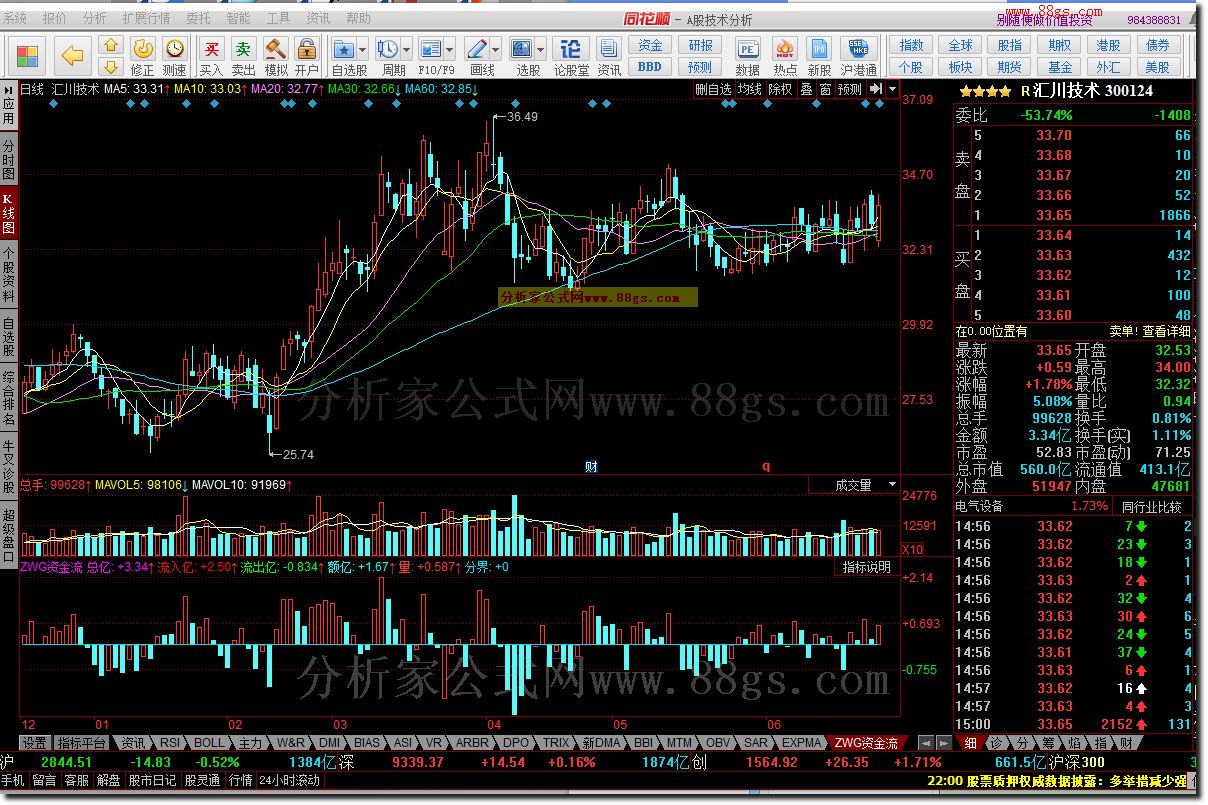This screenshot has height=805, width=1208.
Task: Click 卖单!查看详细 order detail link
Action: pyautogui.click(x=1150, y=331)
